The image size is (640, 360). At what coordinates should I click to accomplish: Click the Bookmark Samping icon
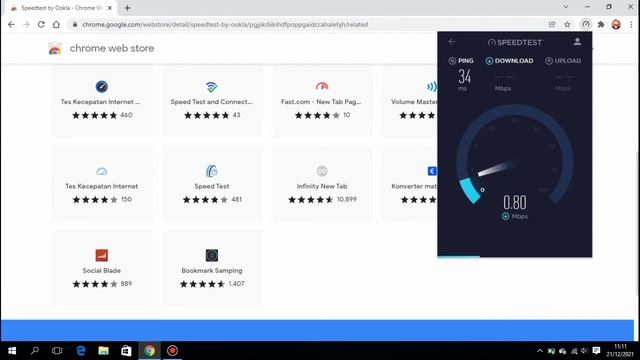pyautogui.click(x=211, y=255)
